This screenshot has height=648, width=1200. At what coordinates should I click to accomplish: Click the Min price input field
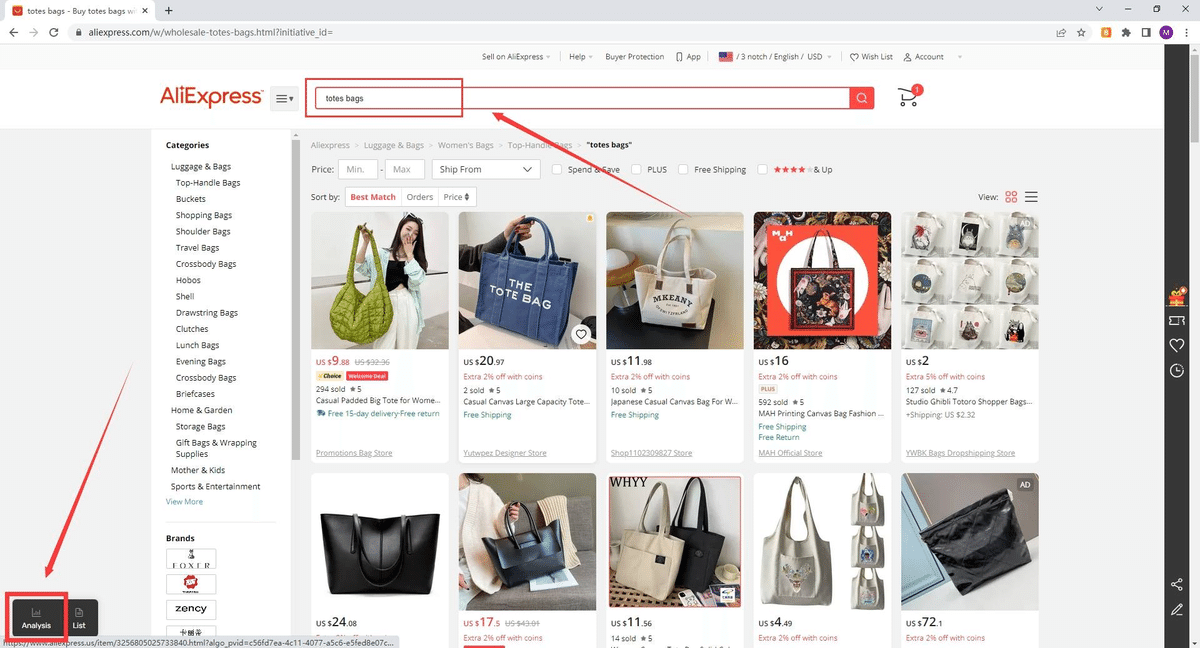pyautogui.click(x=357, y=169)
